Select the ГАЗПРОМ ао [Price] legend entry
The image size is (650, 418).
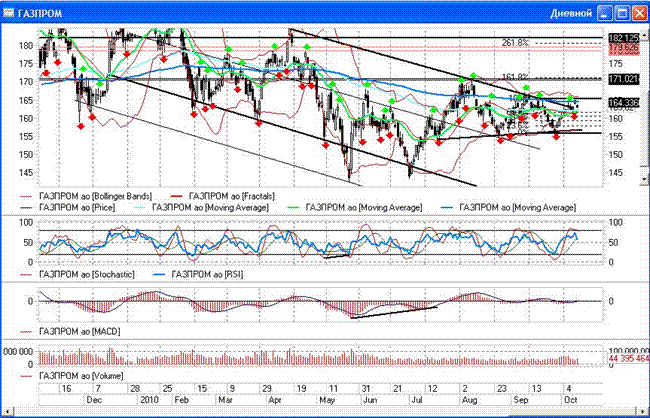pos(68,207)
